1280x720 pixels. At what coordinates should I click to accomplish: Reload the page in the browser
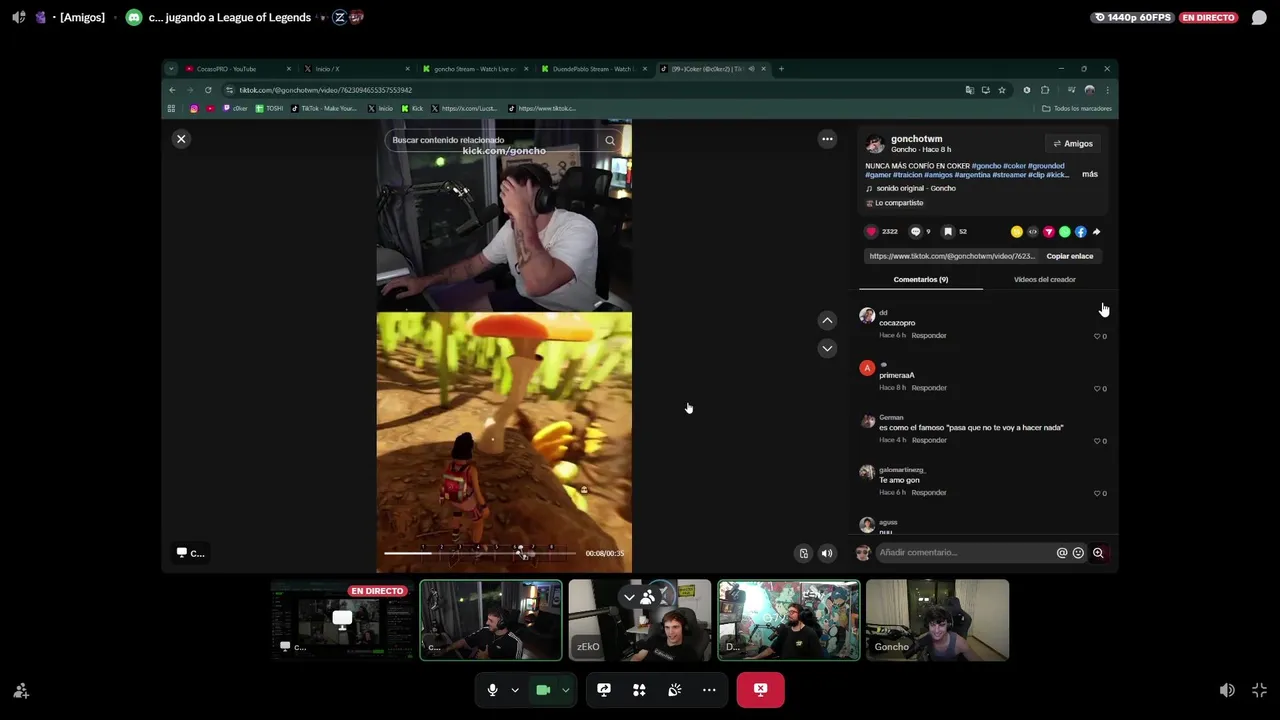click(x=208, y=90)
